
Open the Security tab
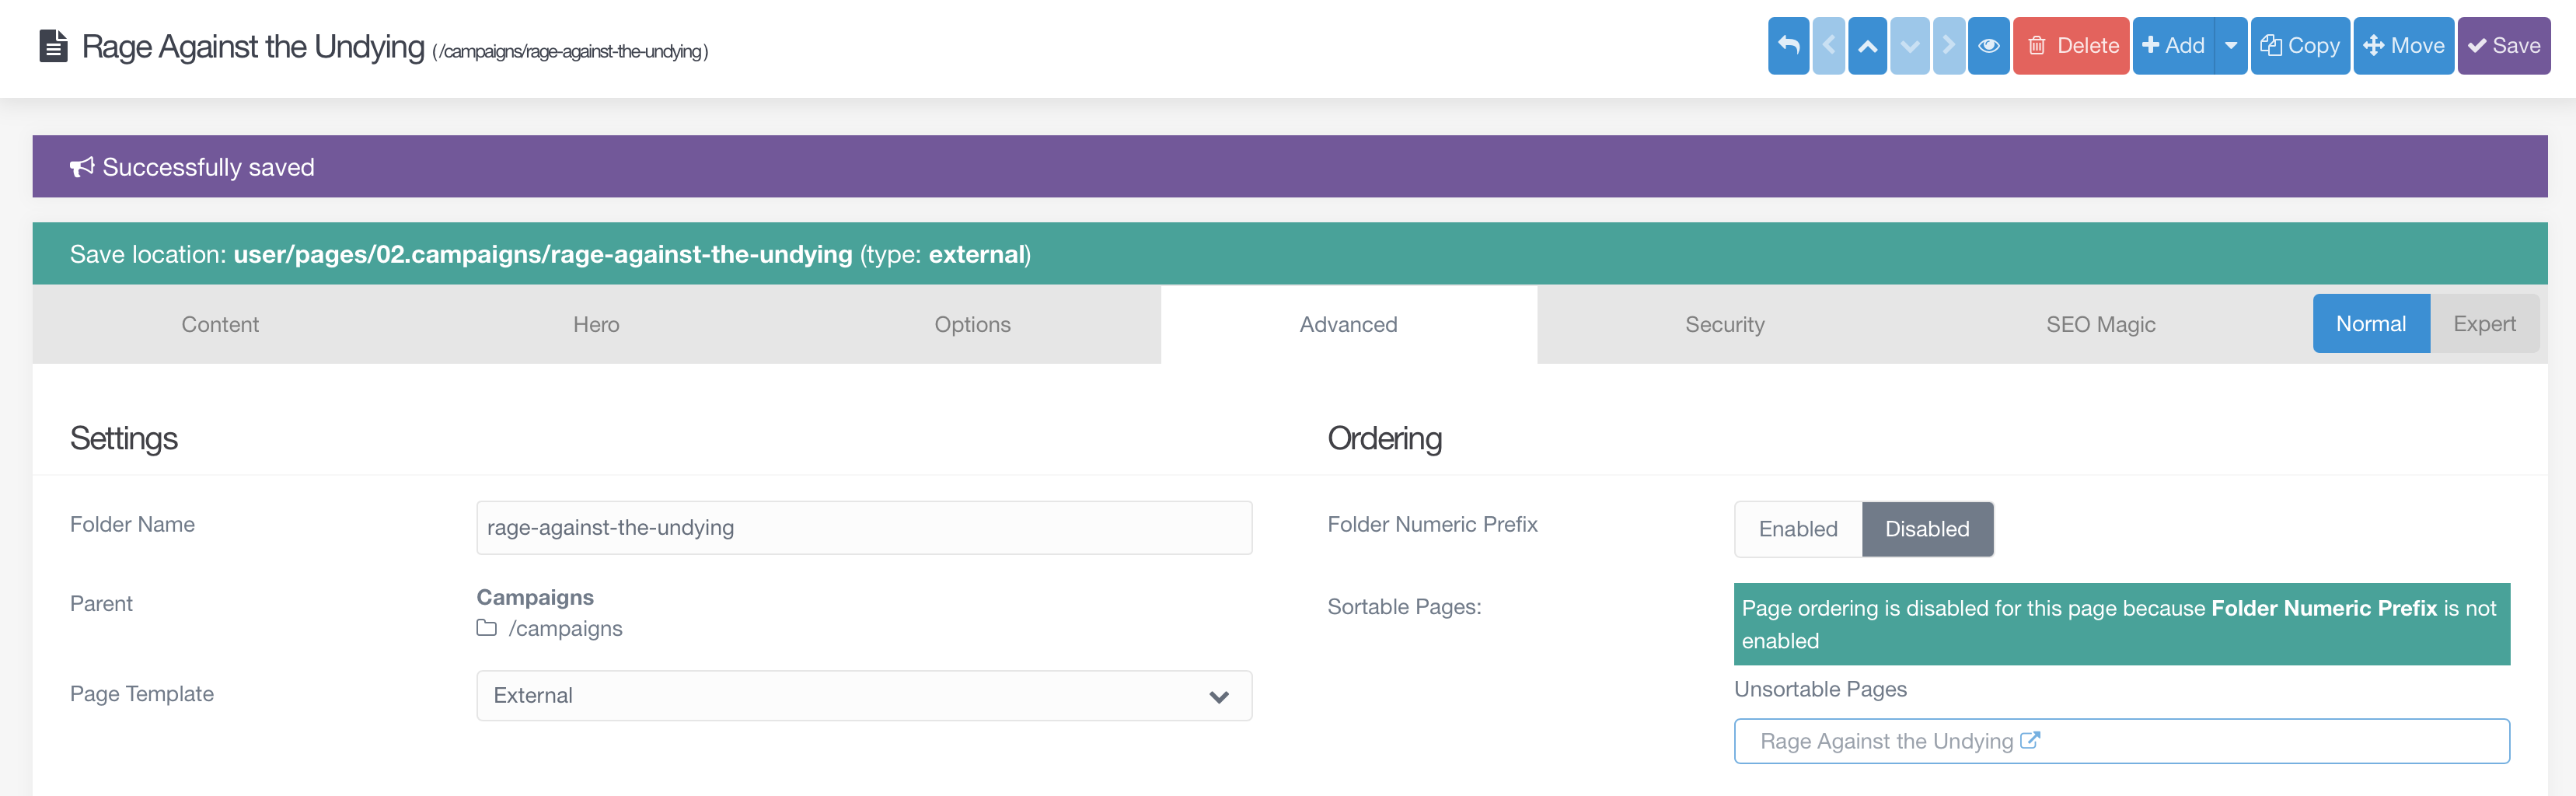coord(1724,324)
